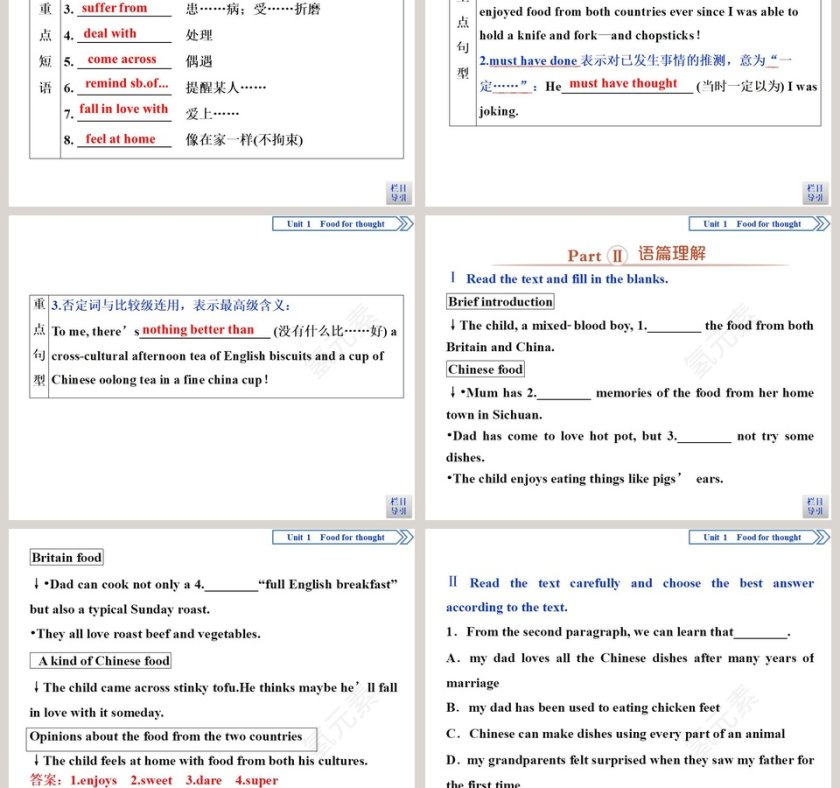
Task: Expand the header arrows on the bottom-left slide
Action: click(404, 537)
